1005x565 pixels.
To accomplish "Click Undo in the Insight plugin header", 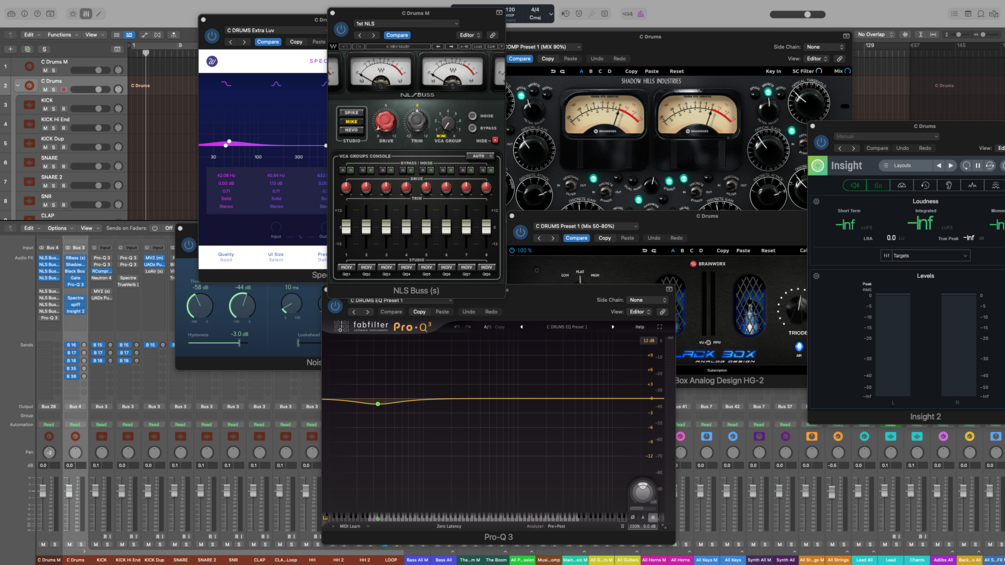I will click(x=902, y=148).
